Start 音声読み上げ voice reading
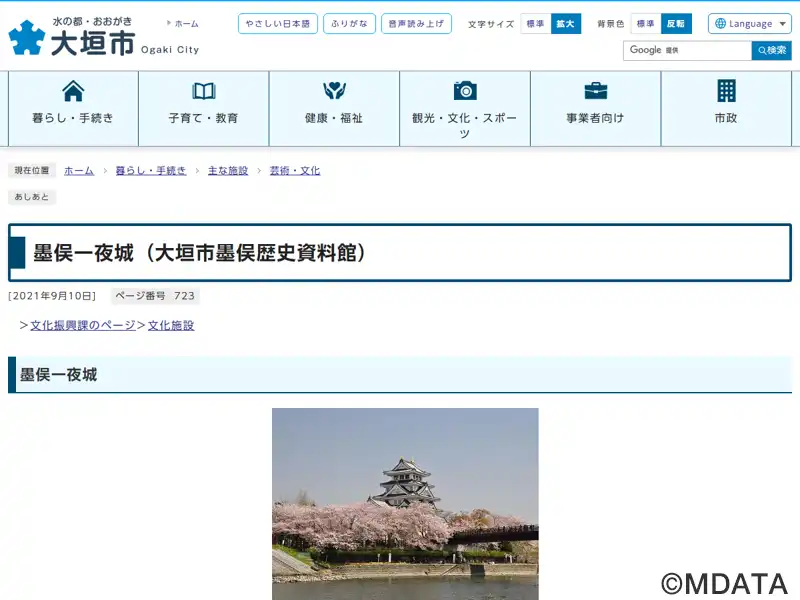 pos(416,23)
